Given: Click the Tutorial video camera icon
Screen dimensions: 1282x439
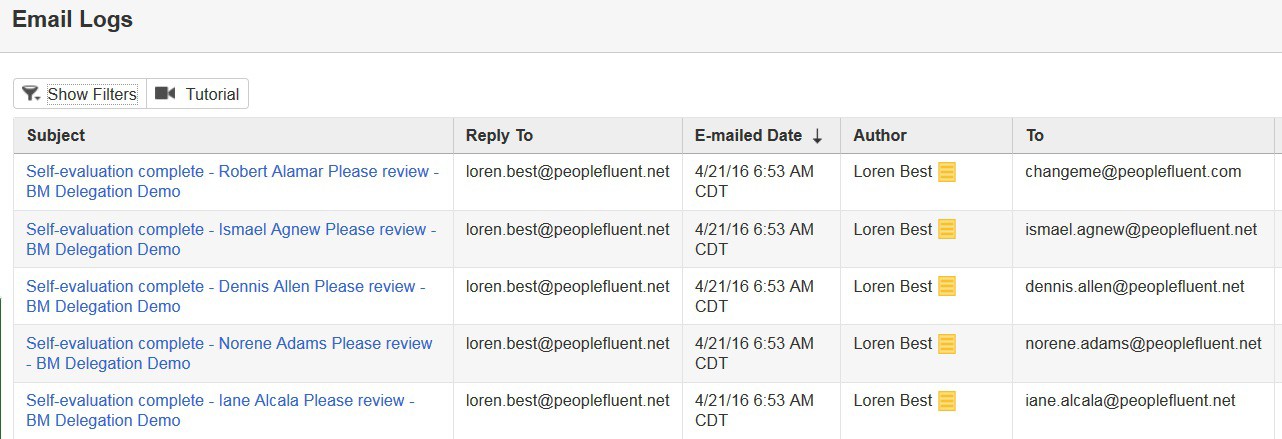Looking at the screenshot, I should point(165,93).
